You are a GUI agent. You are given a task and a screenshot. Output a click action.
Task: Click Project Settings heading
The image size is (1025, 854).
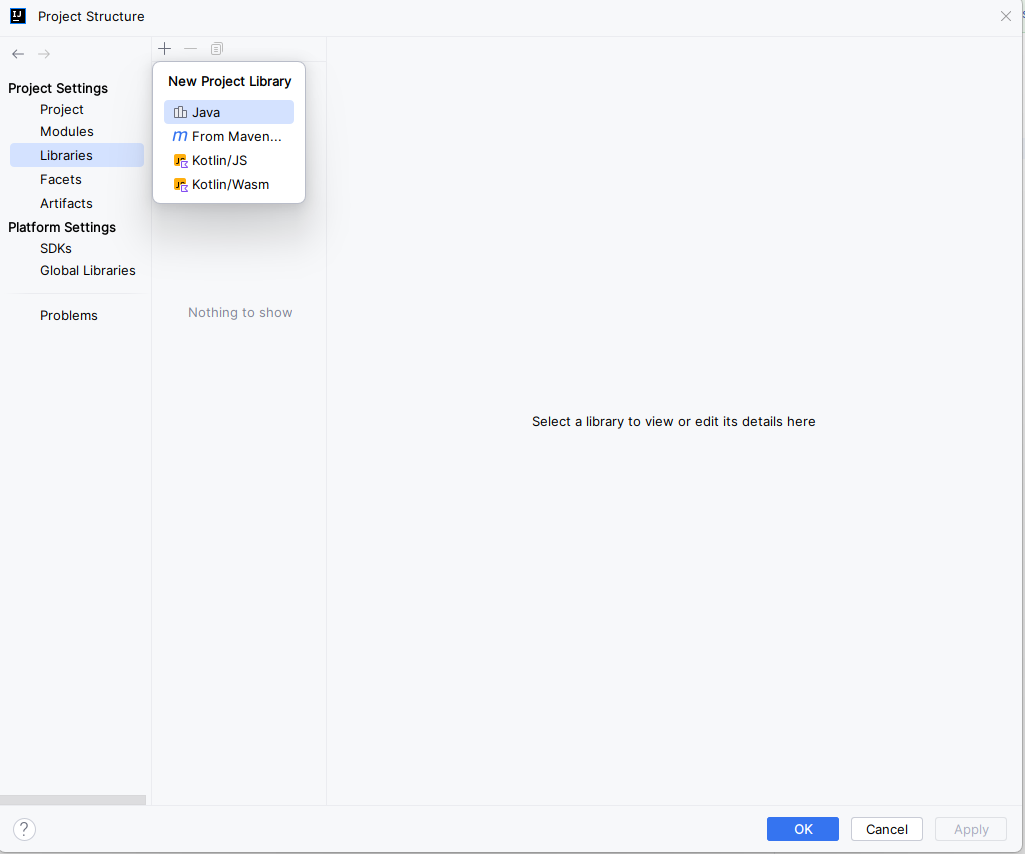click(58, 88)
